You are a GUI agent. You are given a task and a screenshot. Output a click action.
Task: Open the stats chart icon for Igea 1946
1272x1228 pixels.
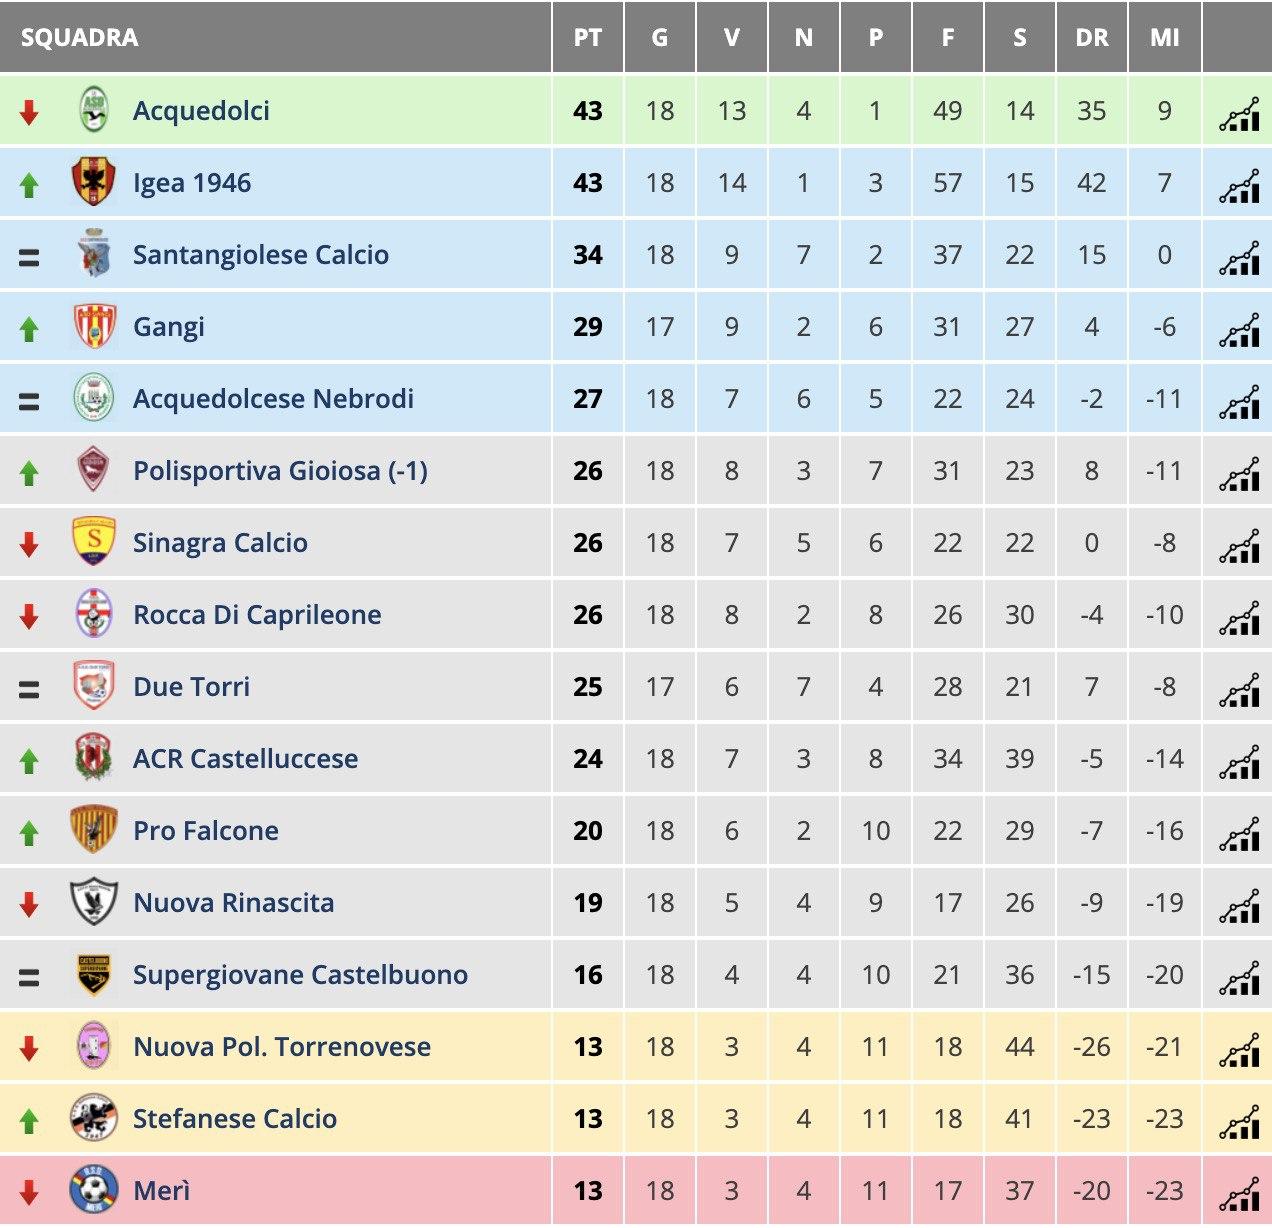[1239, 185]
